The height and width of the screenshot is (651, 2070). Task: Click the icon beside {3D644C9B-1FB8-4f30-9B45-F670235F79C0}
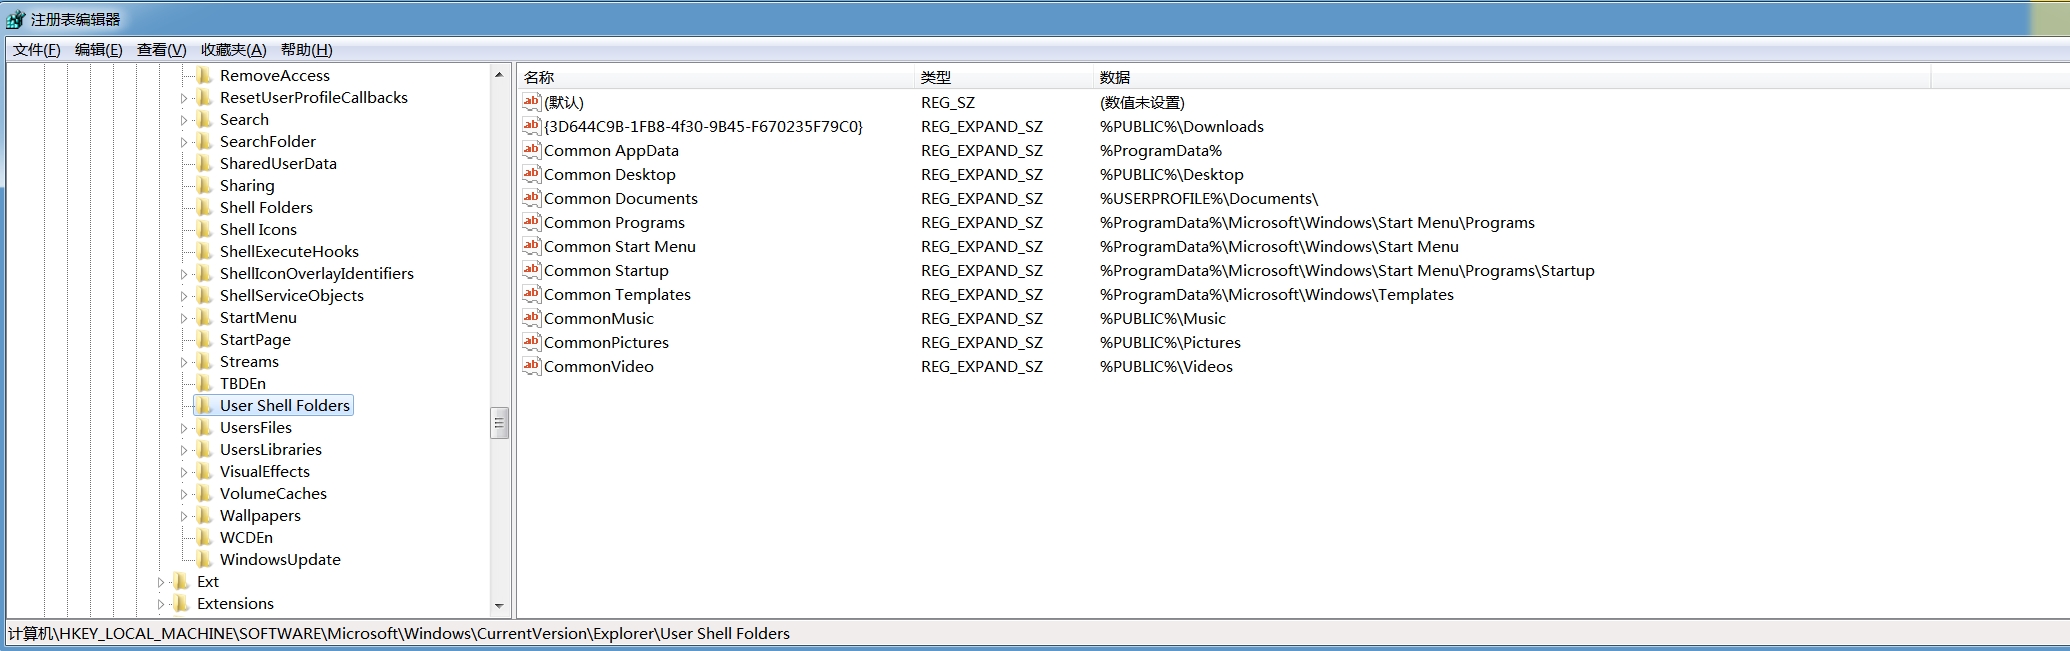tap(531, 126)
